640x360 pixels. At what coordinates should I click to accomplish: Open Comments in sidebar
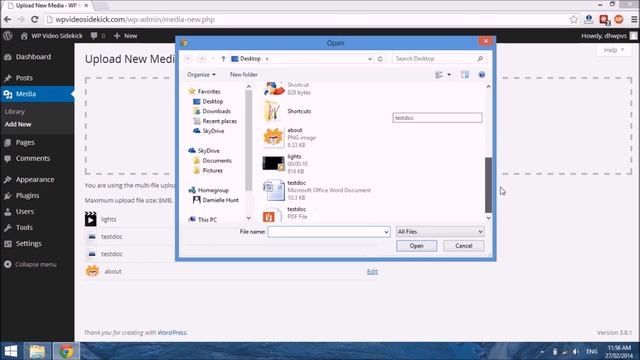coord(33,158)
